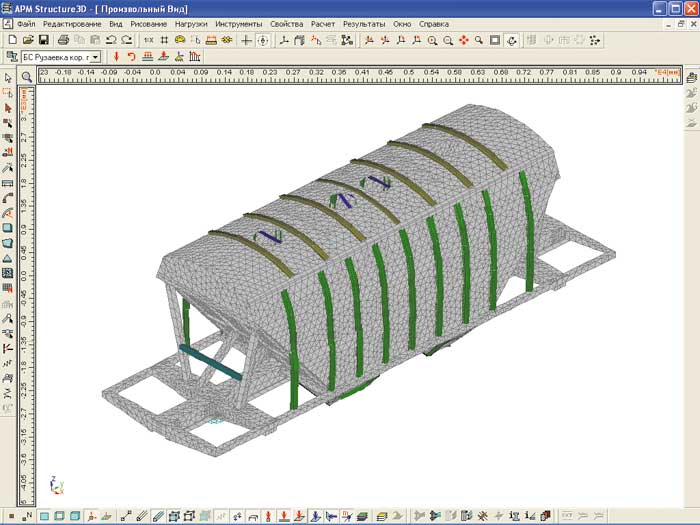Click the red down-arrow load icon
The height and width of the screenshot is (525, 700).
tap(117, 57)
